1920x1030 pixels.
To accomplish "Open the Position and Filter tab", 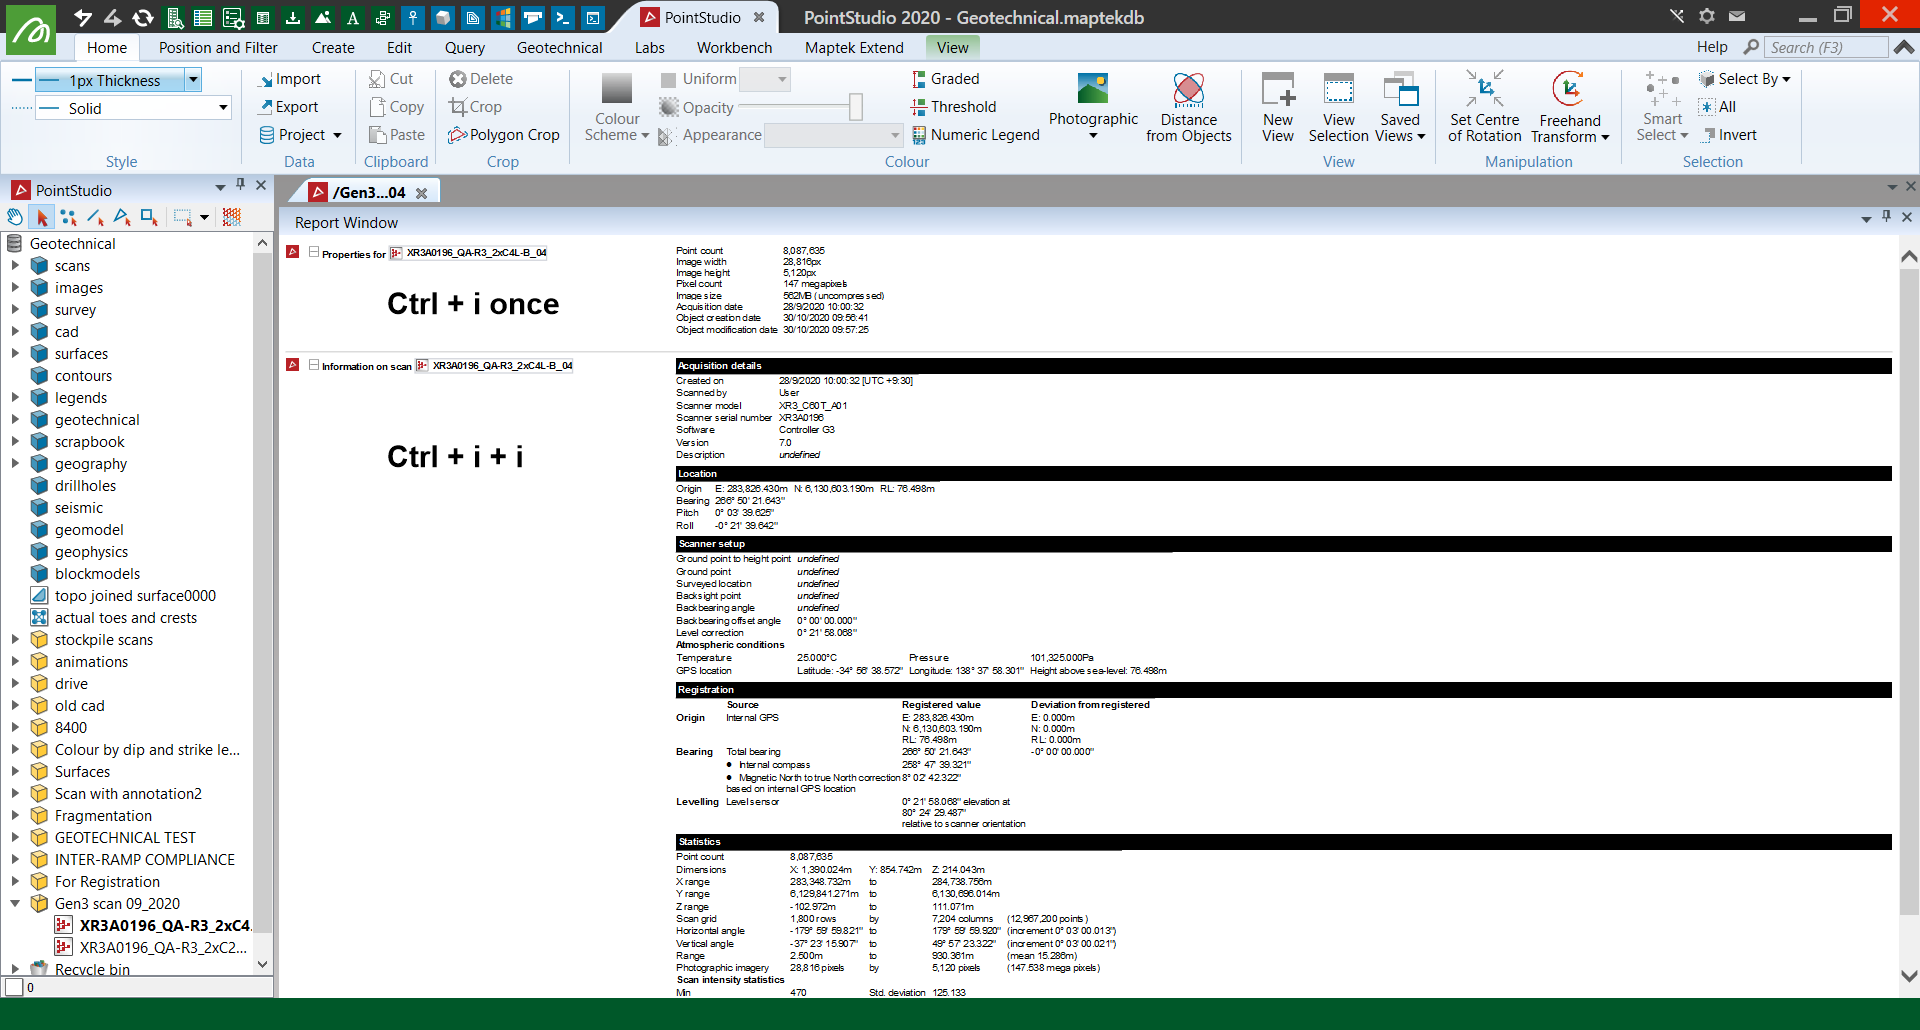I will [218, 48].
